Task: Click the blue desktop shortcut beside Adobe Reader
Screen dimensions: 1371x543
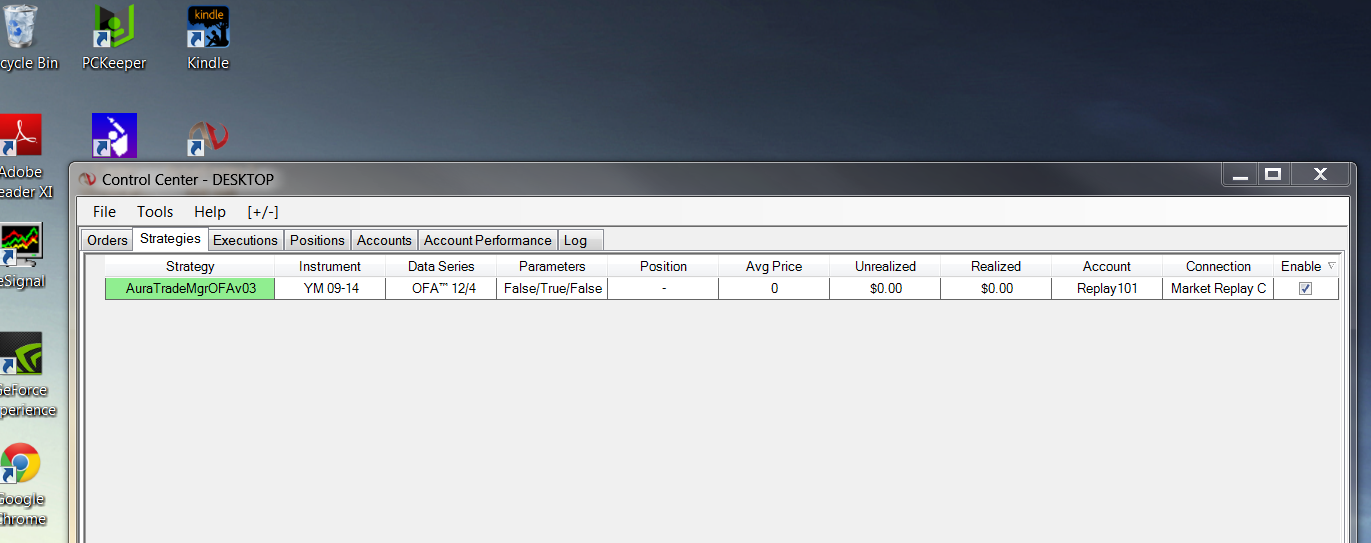Action: click(114, 136)
